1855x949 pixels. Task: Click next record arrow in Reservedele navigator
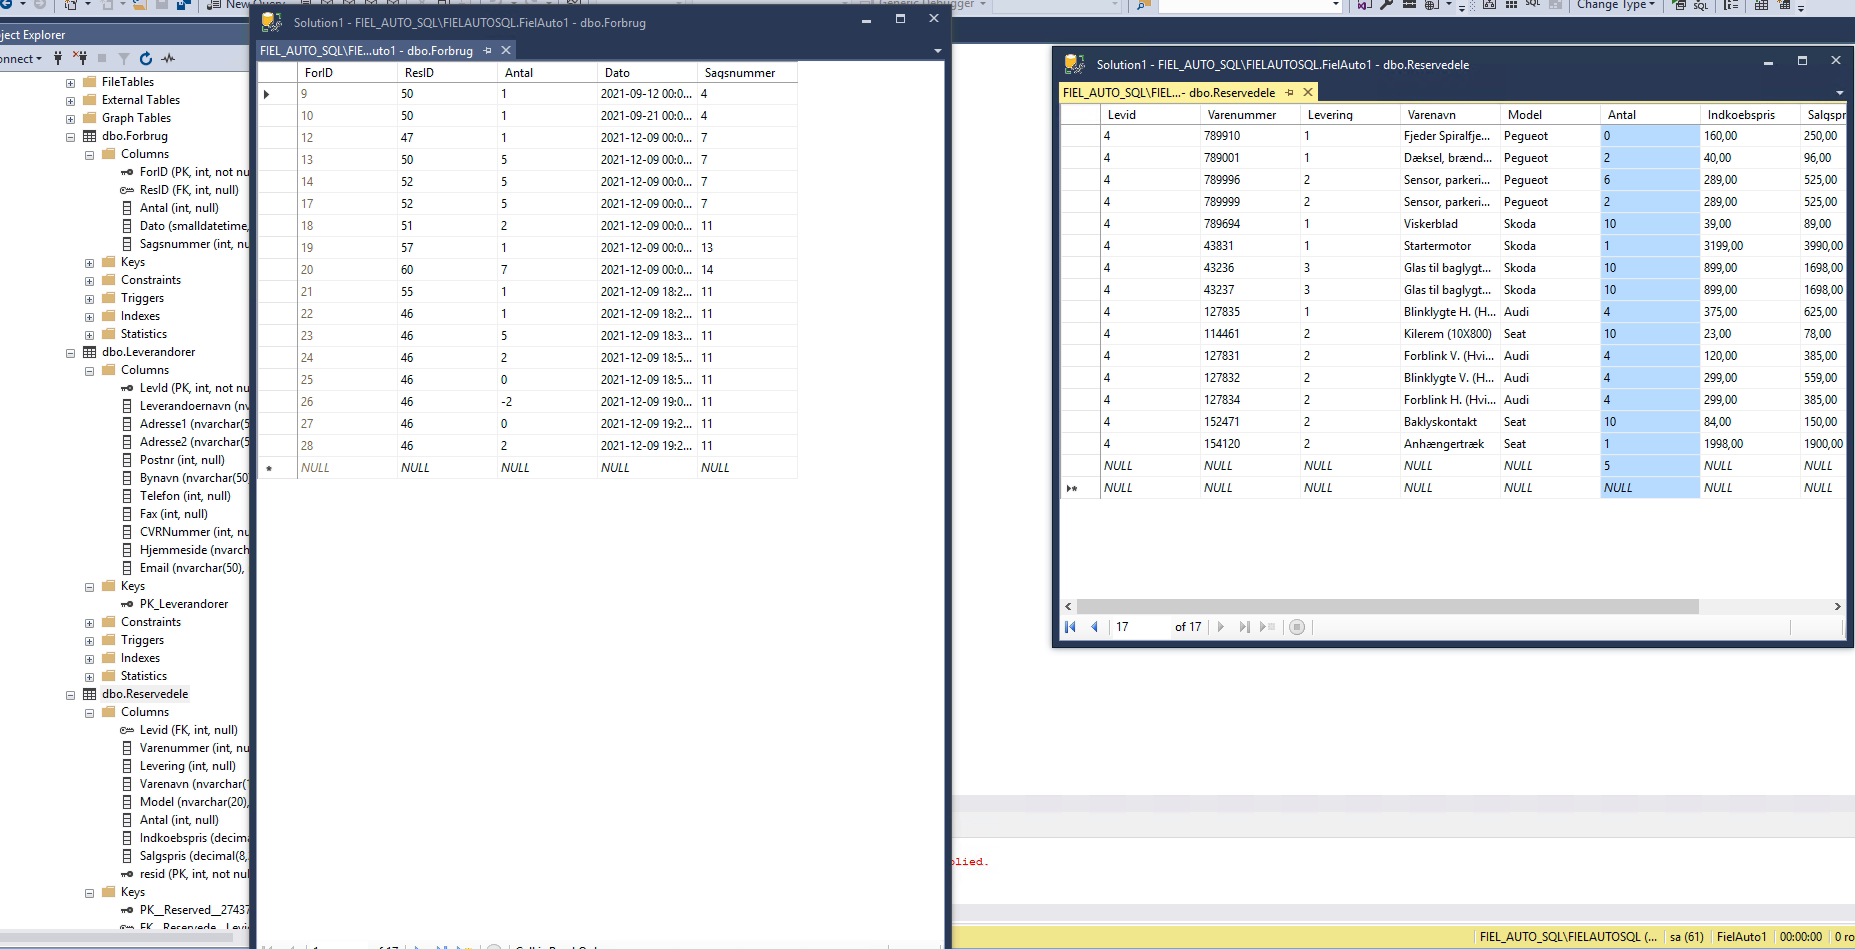point(1221,627)
